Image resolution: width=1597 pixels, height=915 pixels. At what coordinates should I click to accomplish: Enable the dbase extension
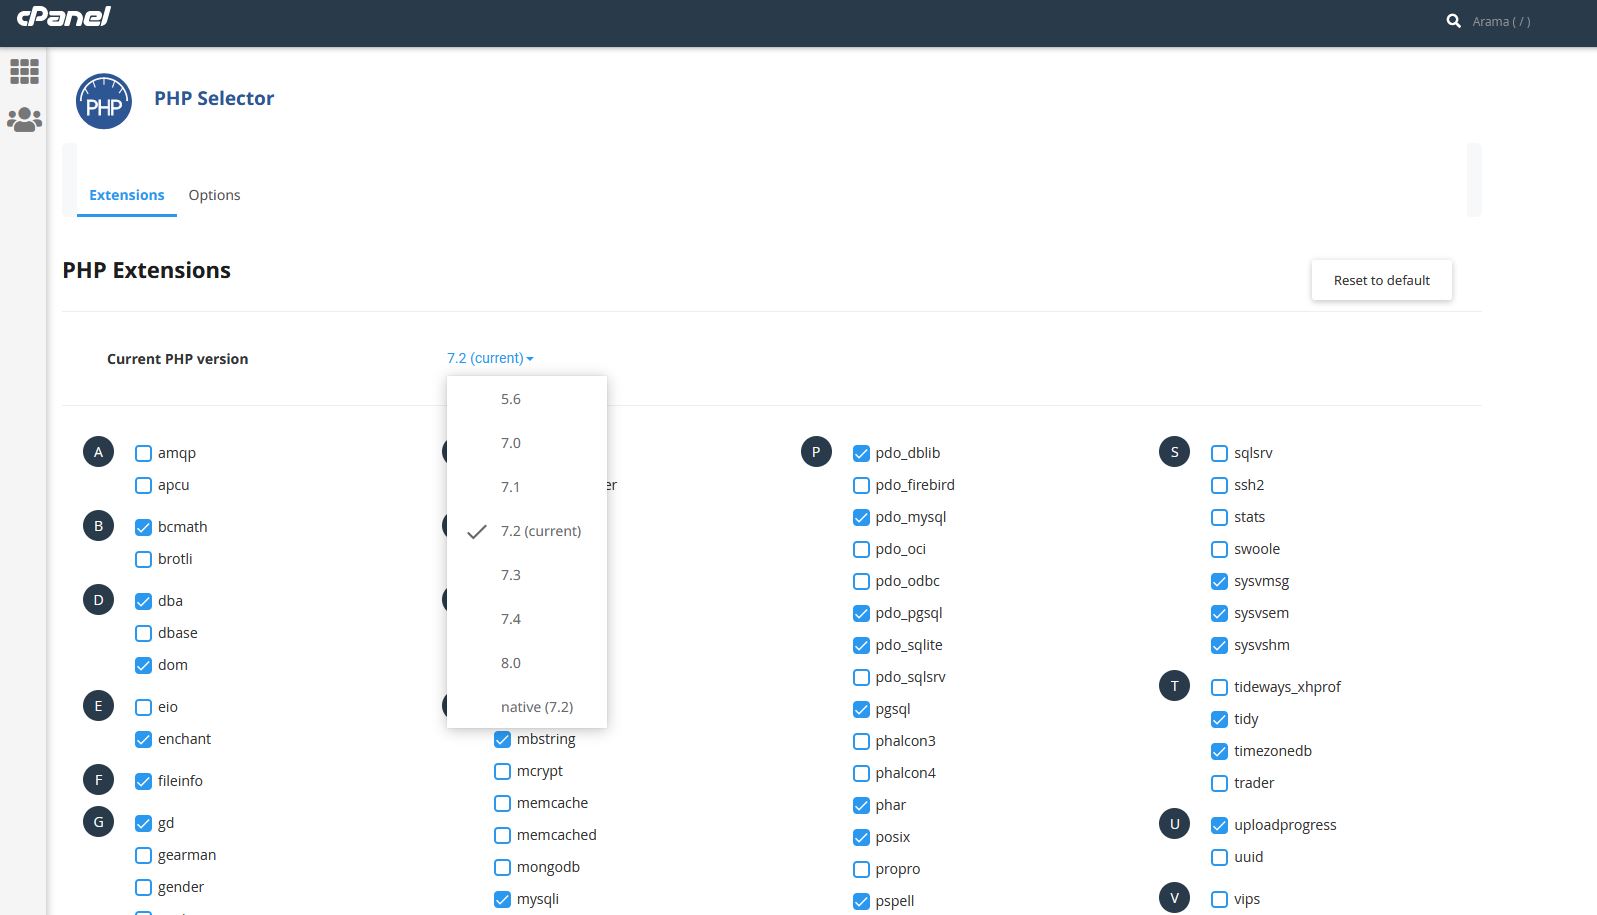tap(143, 633)
